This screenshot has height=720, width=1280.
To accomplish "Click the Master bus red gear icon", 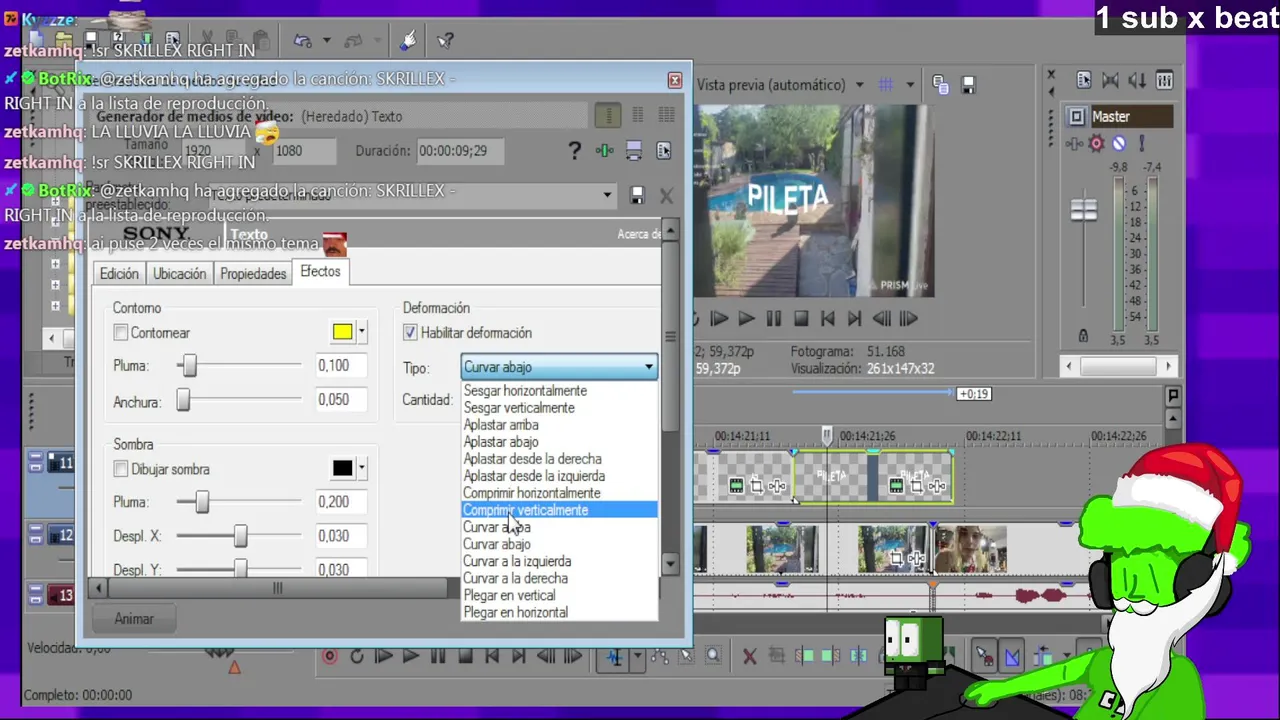I will 1097,144.
